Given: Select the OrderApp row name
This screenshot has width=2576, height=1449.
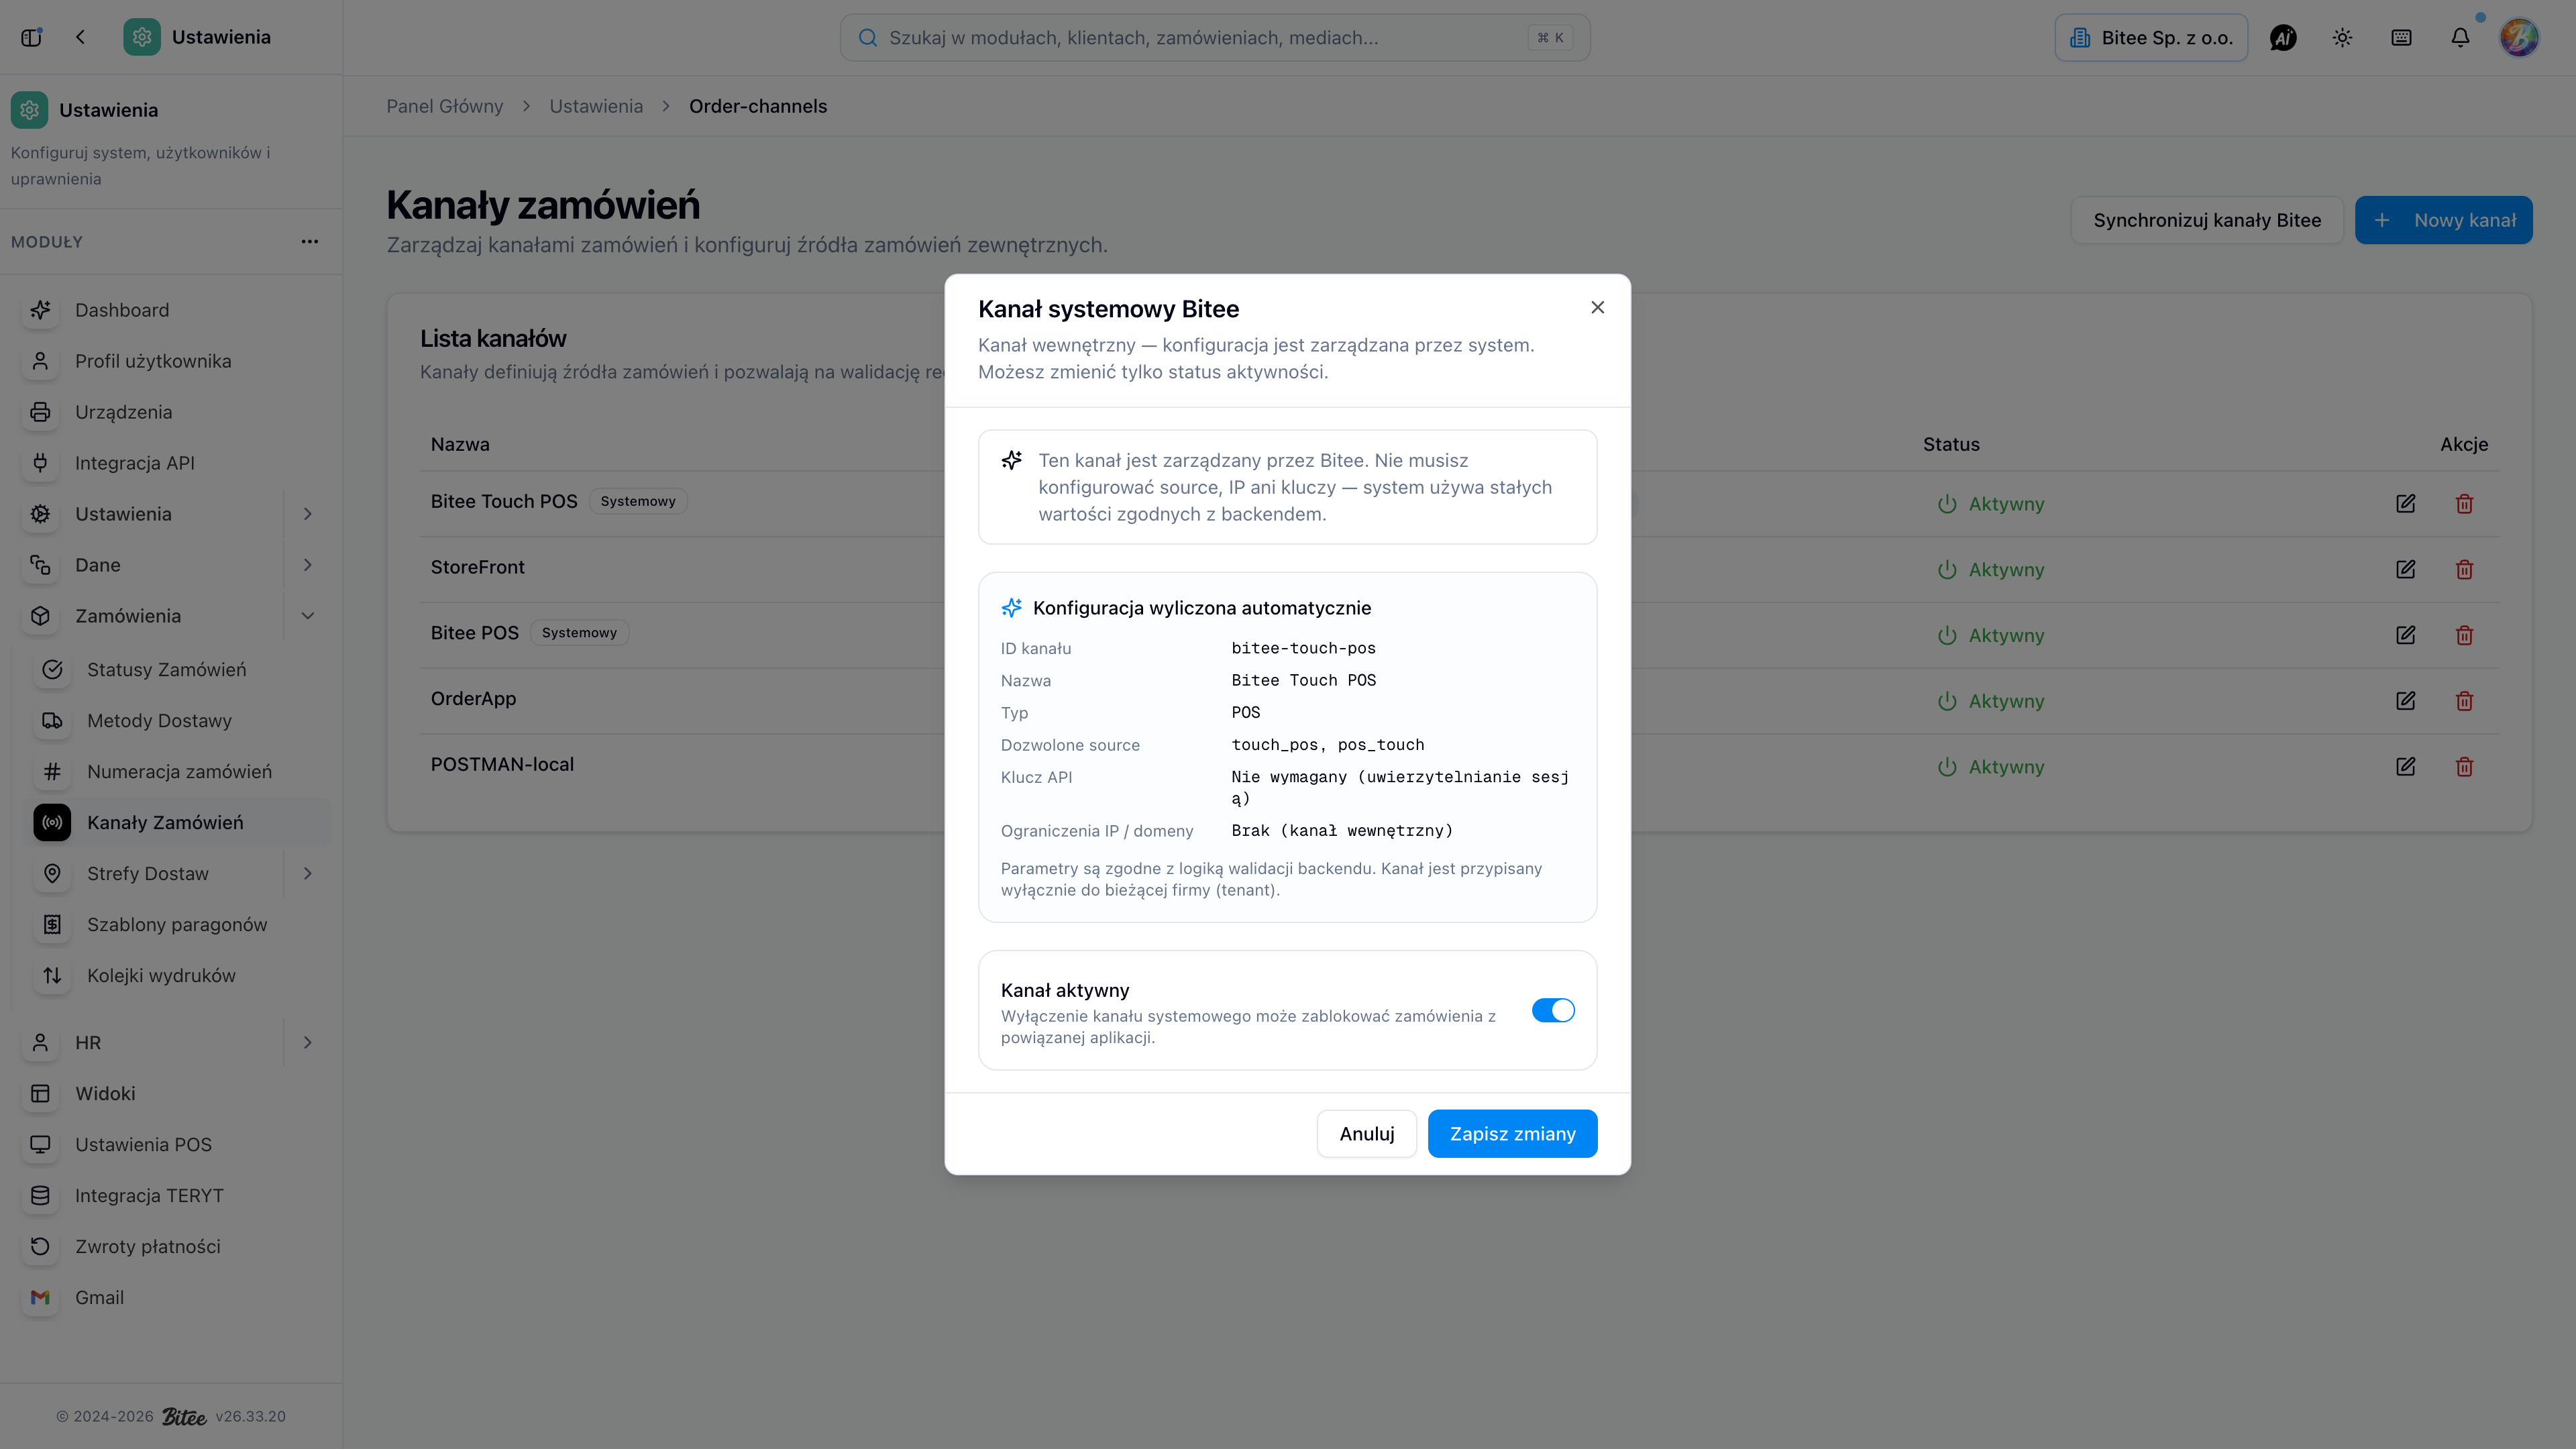Looking at the screenshot, I should tap(473, 699).
